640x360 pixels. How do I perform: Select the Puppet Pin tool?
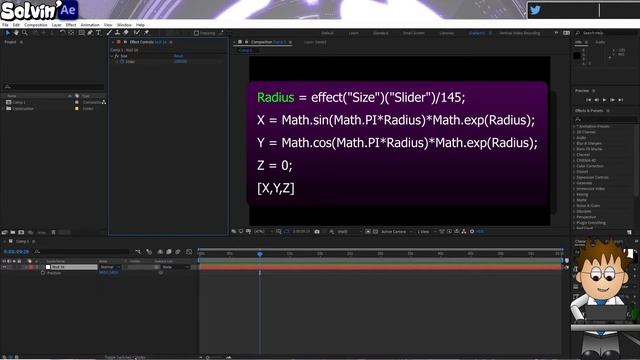[x=146, y=33]
